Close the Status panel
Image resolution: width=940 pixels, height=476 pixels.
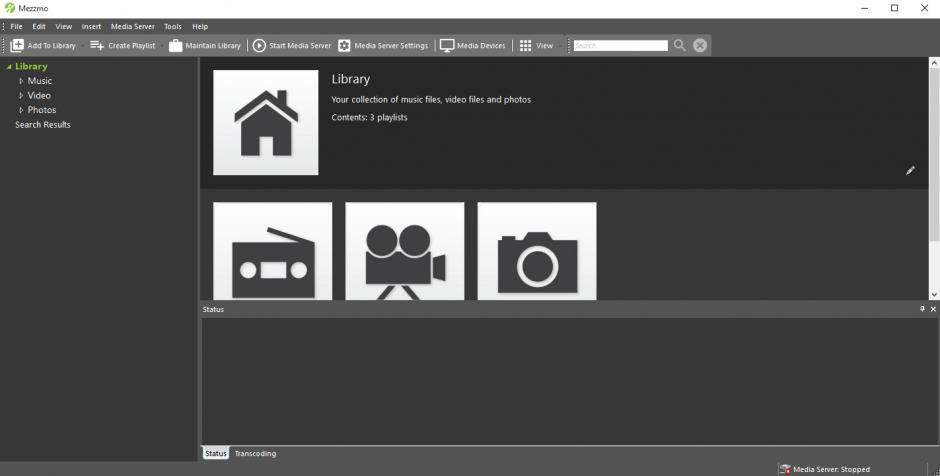[933, 309]
